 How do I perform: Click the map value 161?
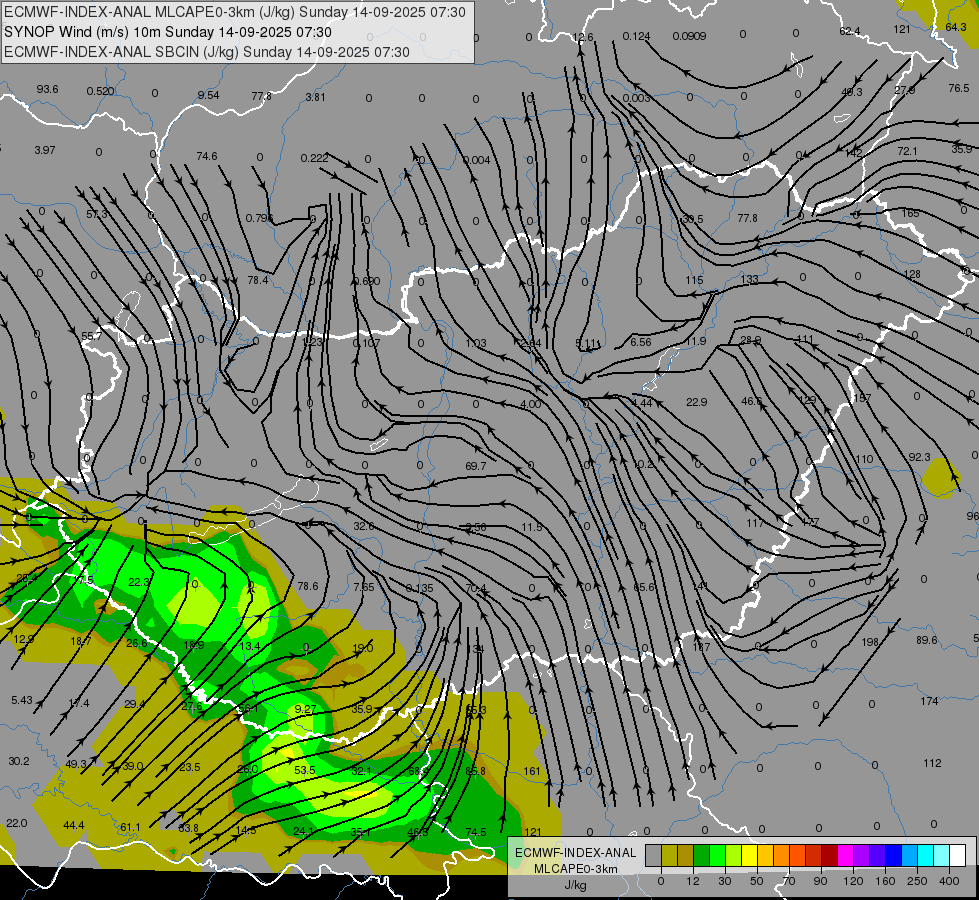click(x=532, y=771)
